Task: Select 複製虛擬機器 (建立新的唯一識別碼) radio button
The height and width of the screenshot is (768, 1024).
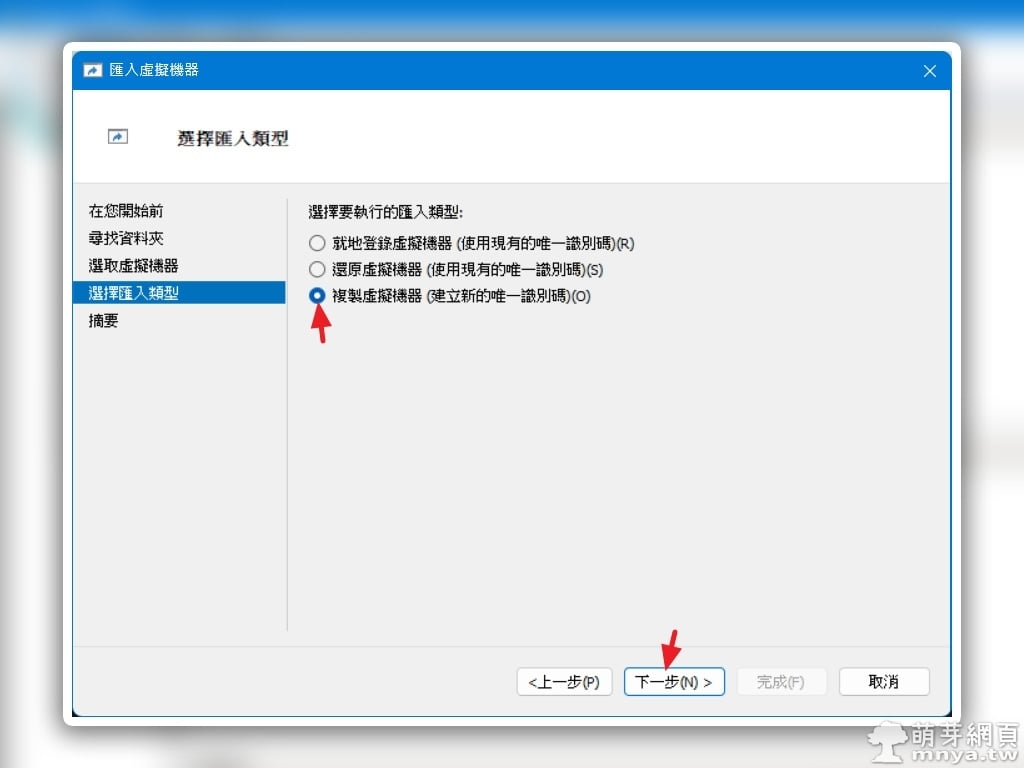Action: (317, 296)
